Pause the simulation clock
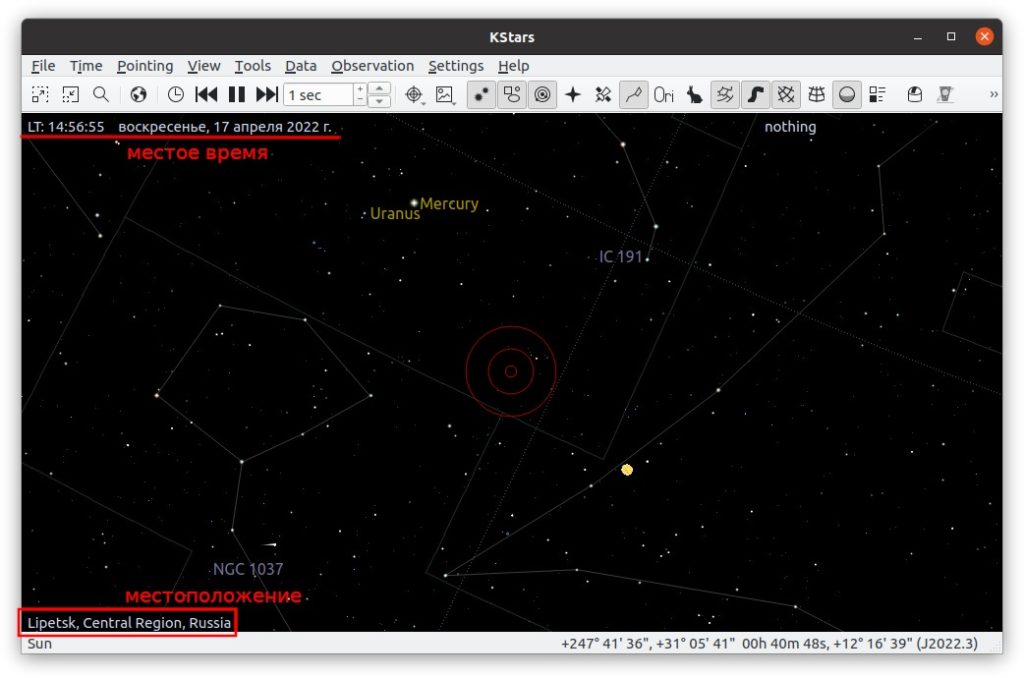This screenshot has width=1024, height=678. (236, 95)
